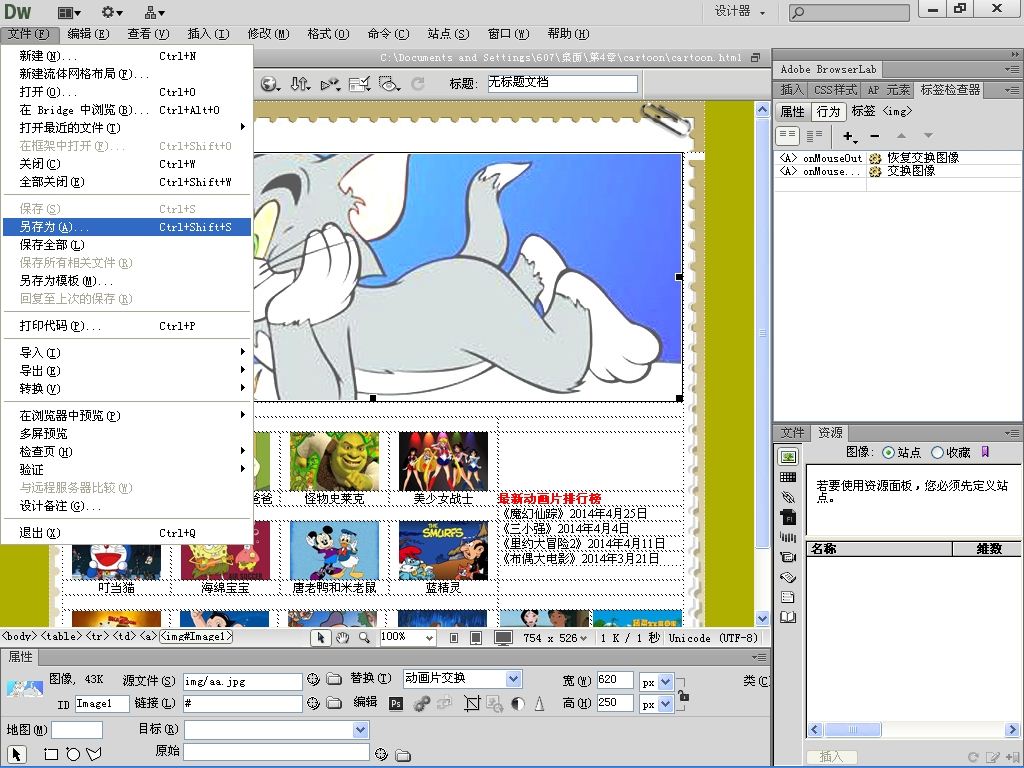This screenshot has height=768, width=1024.
Task: Switch to tablet-size window preview icon
Action: 476,638
